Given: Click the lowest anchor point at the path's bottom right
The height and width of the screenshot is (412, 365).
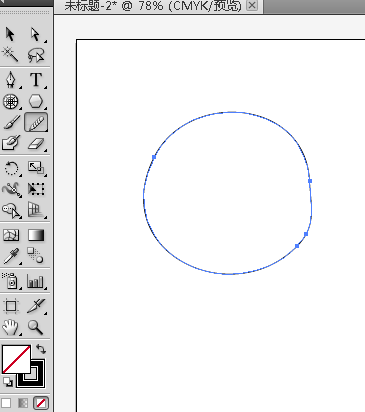Looking at the screenshot, I should pyautogui.click(x=297, y=246).
